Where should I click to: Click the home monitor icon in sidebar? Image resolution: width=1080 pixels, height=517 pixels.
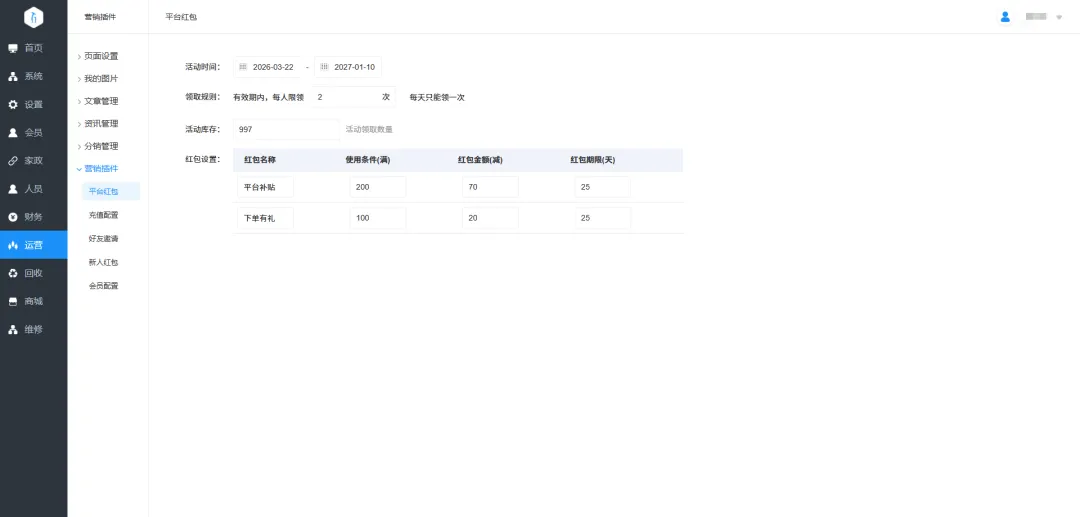pyautogui.click(x=13, y=48)
